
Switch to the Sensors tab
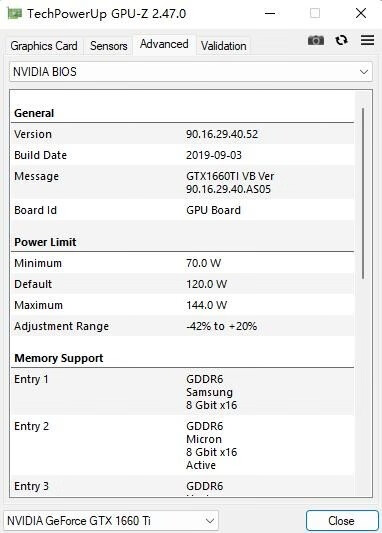[108, 46]
